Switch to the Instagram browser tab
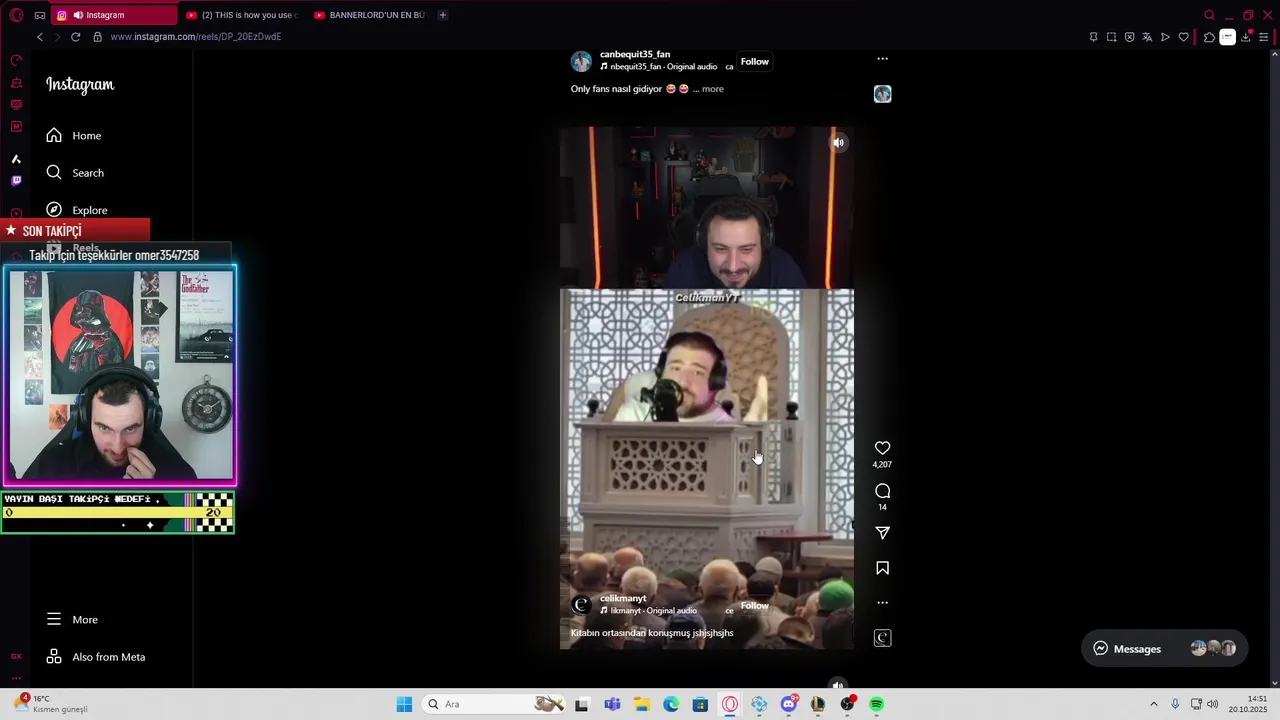 [x=112, y=15]
